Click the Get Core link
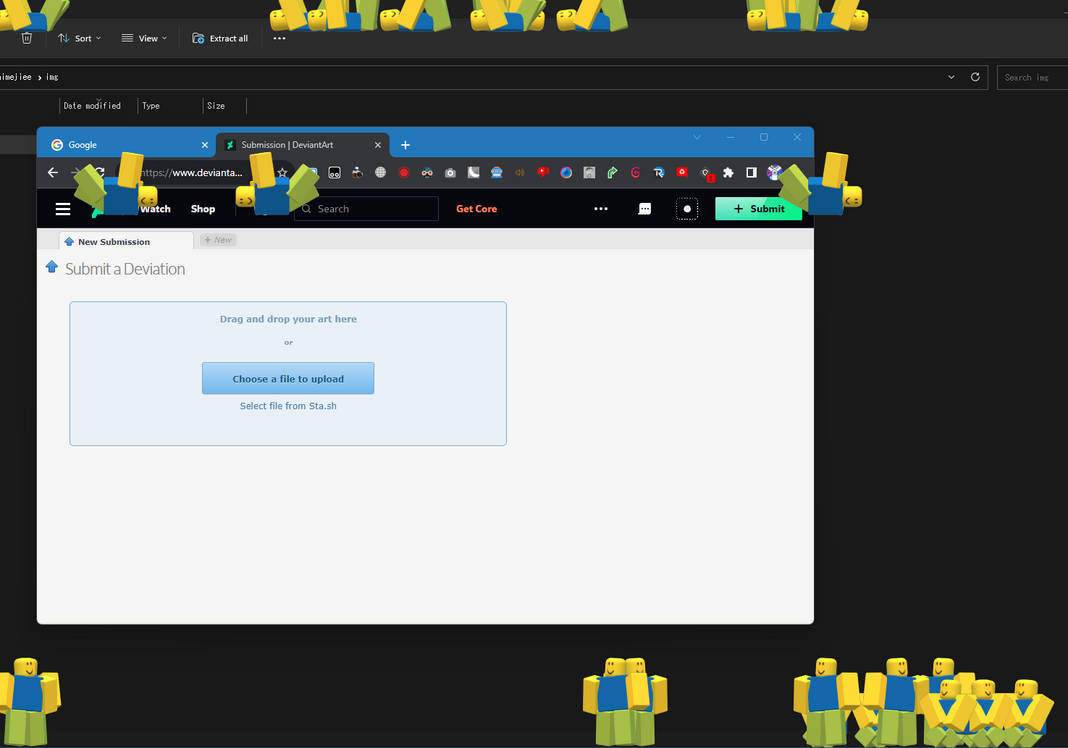Viewport: 1068px width, 748px height. [476, 209]
